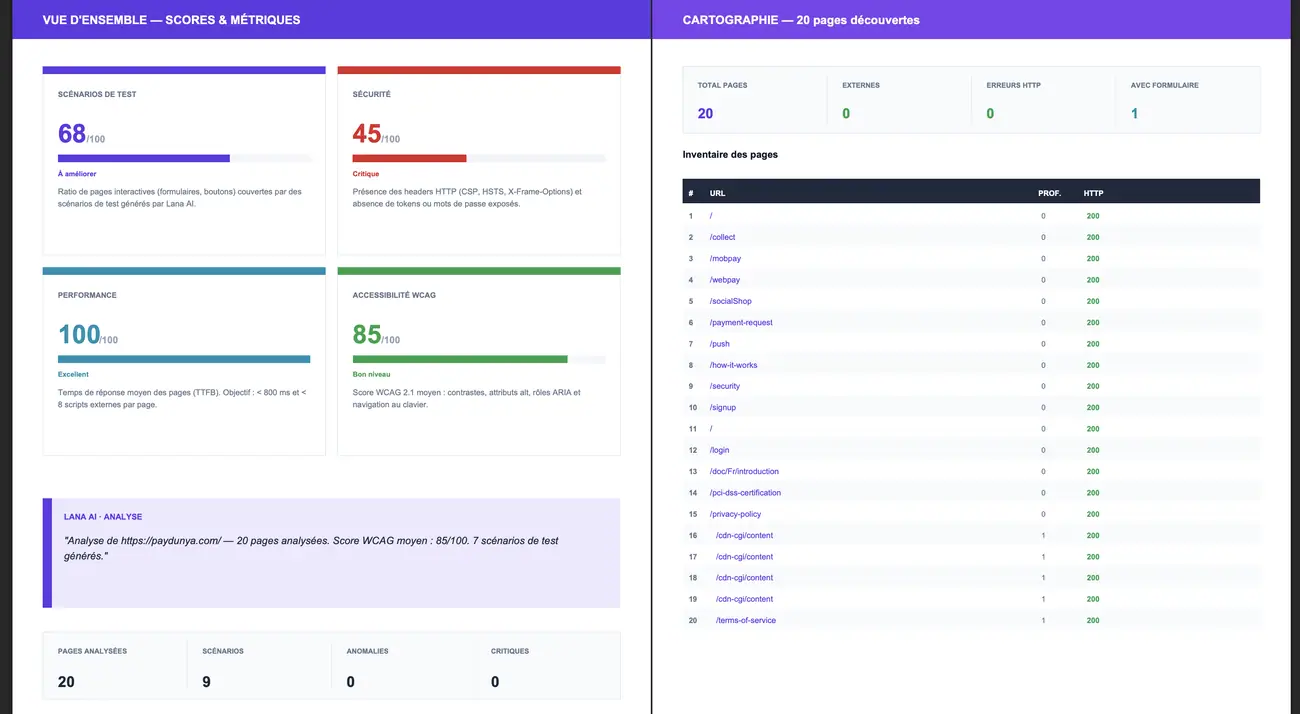1300x714 pixels.
Task: Click the Scénarios count 9
Action: click(x=206, y=682)
